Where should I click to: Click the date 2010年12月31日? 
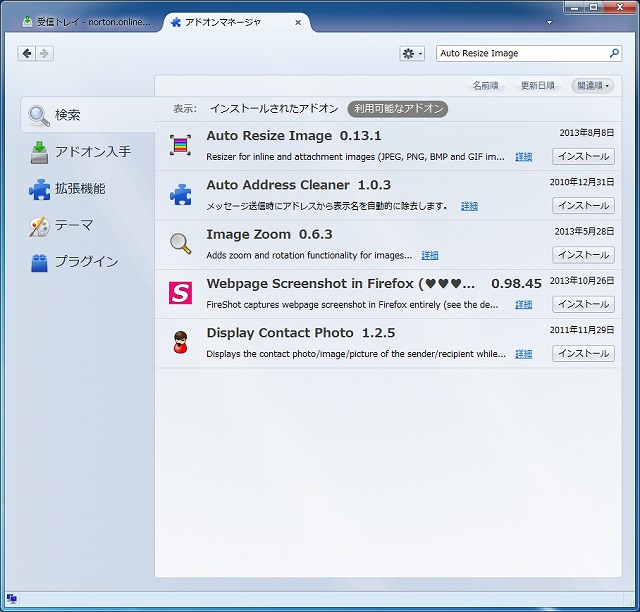click(582, 182)
